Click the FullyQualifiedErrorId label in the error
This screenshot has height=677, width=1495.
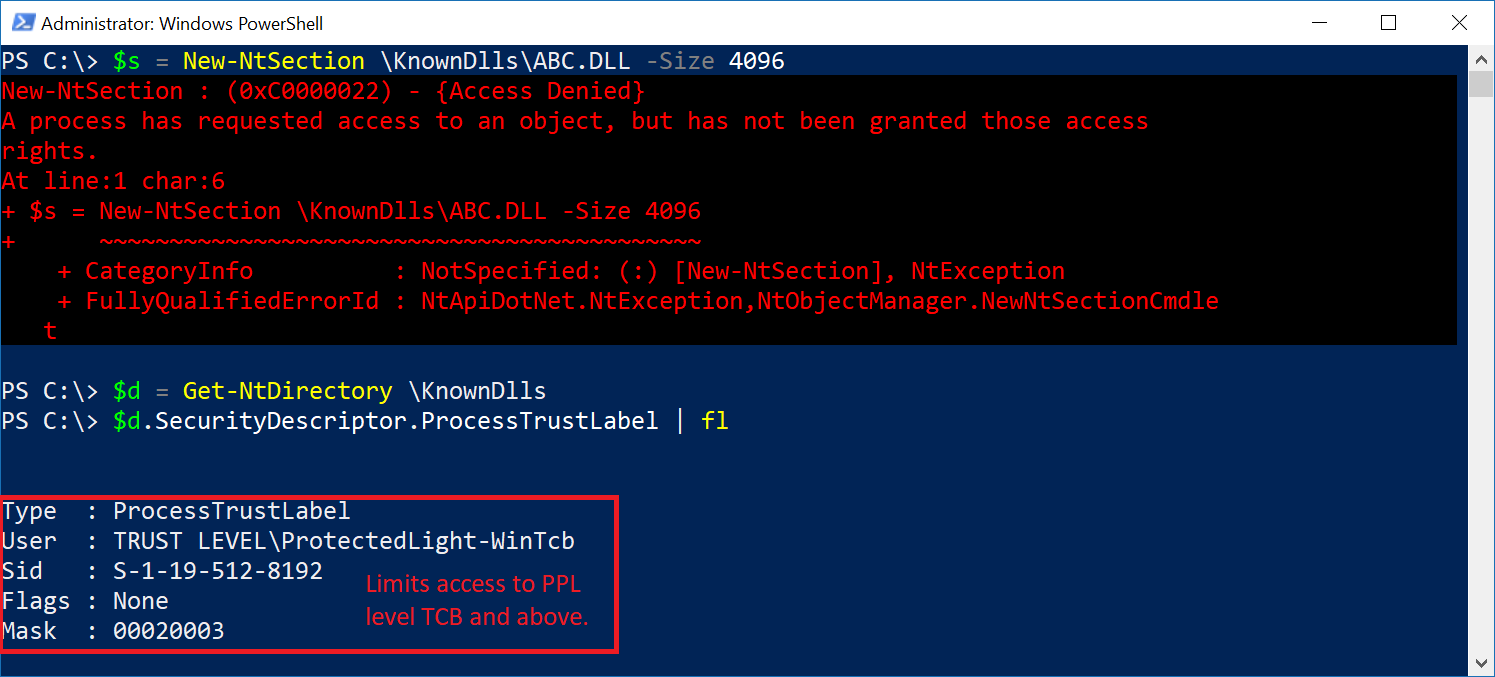click(232, 301)
